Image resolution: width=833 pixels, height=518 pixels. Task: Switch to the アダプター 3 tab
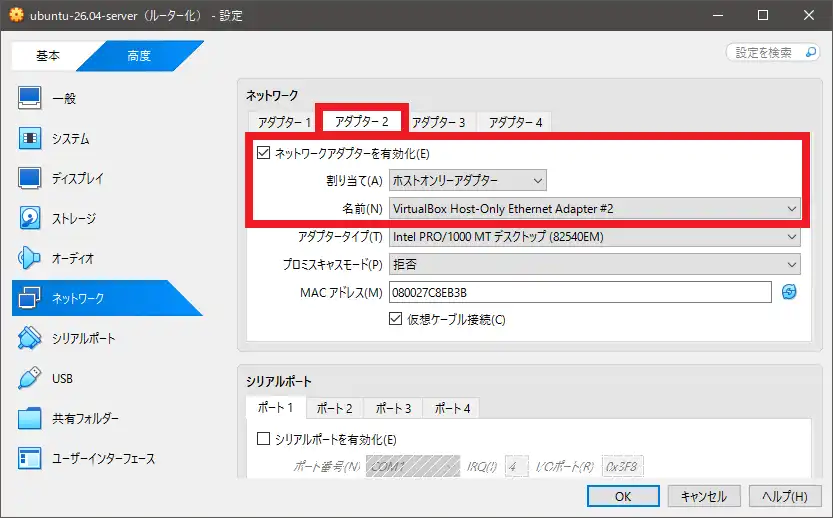439,122
